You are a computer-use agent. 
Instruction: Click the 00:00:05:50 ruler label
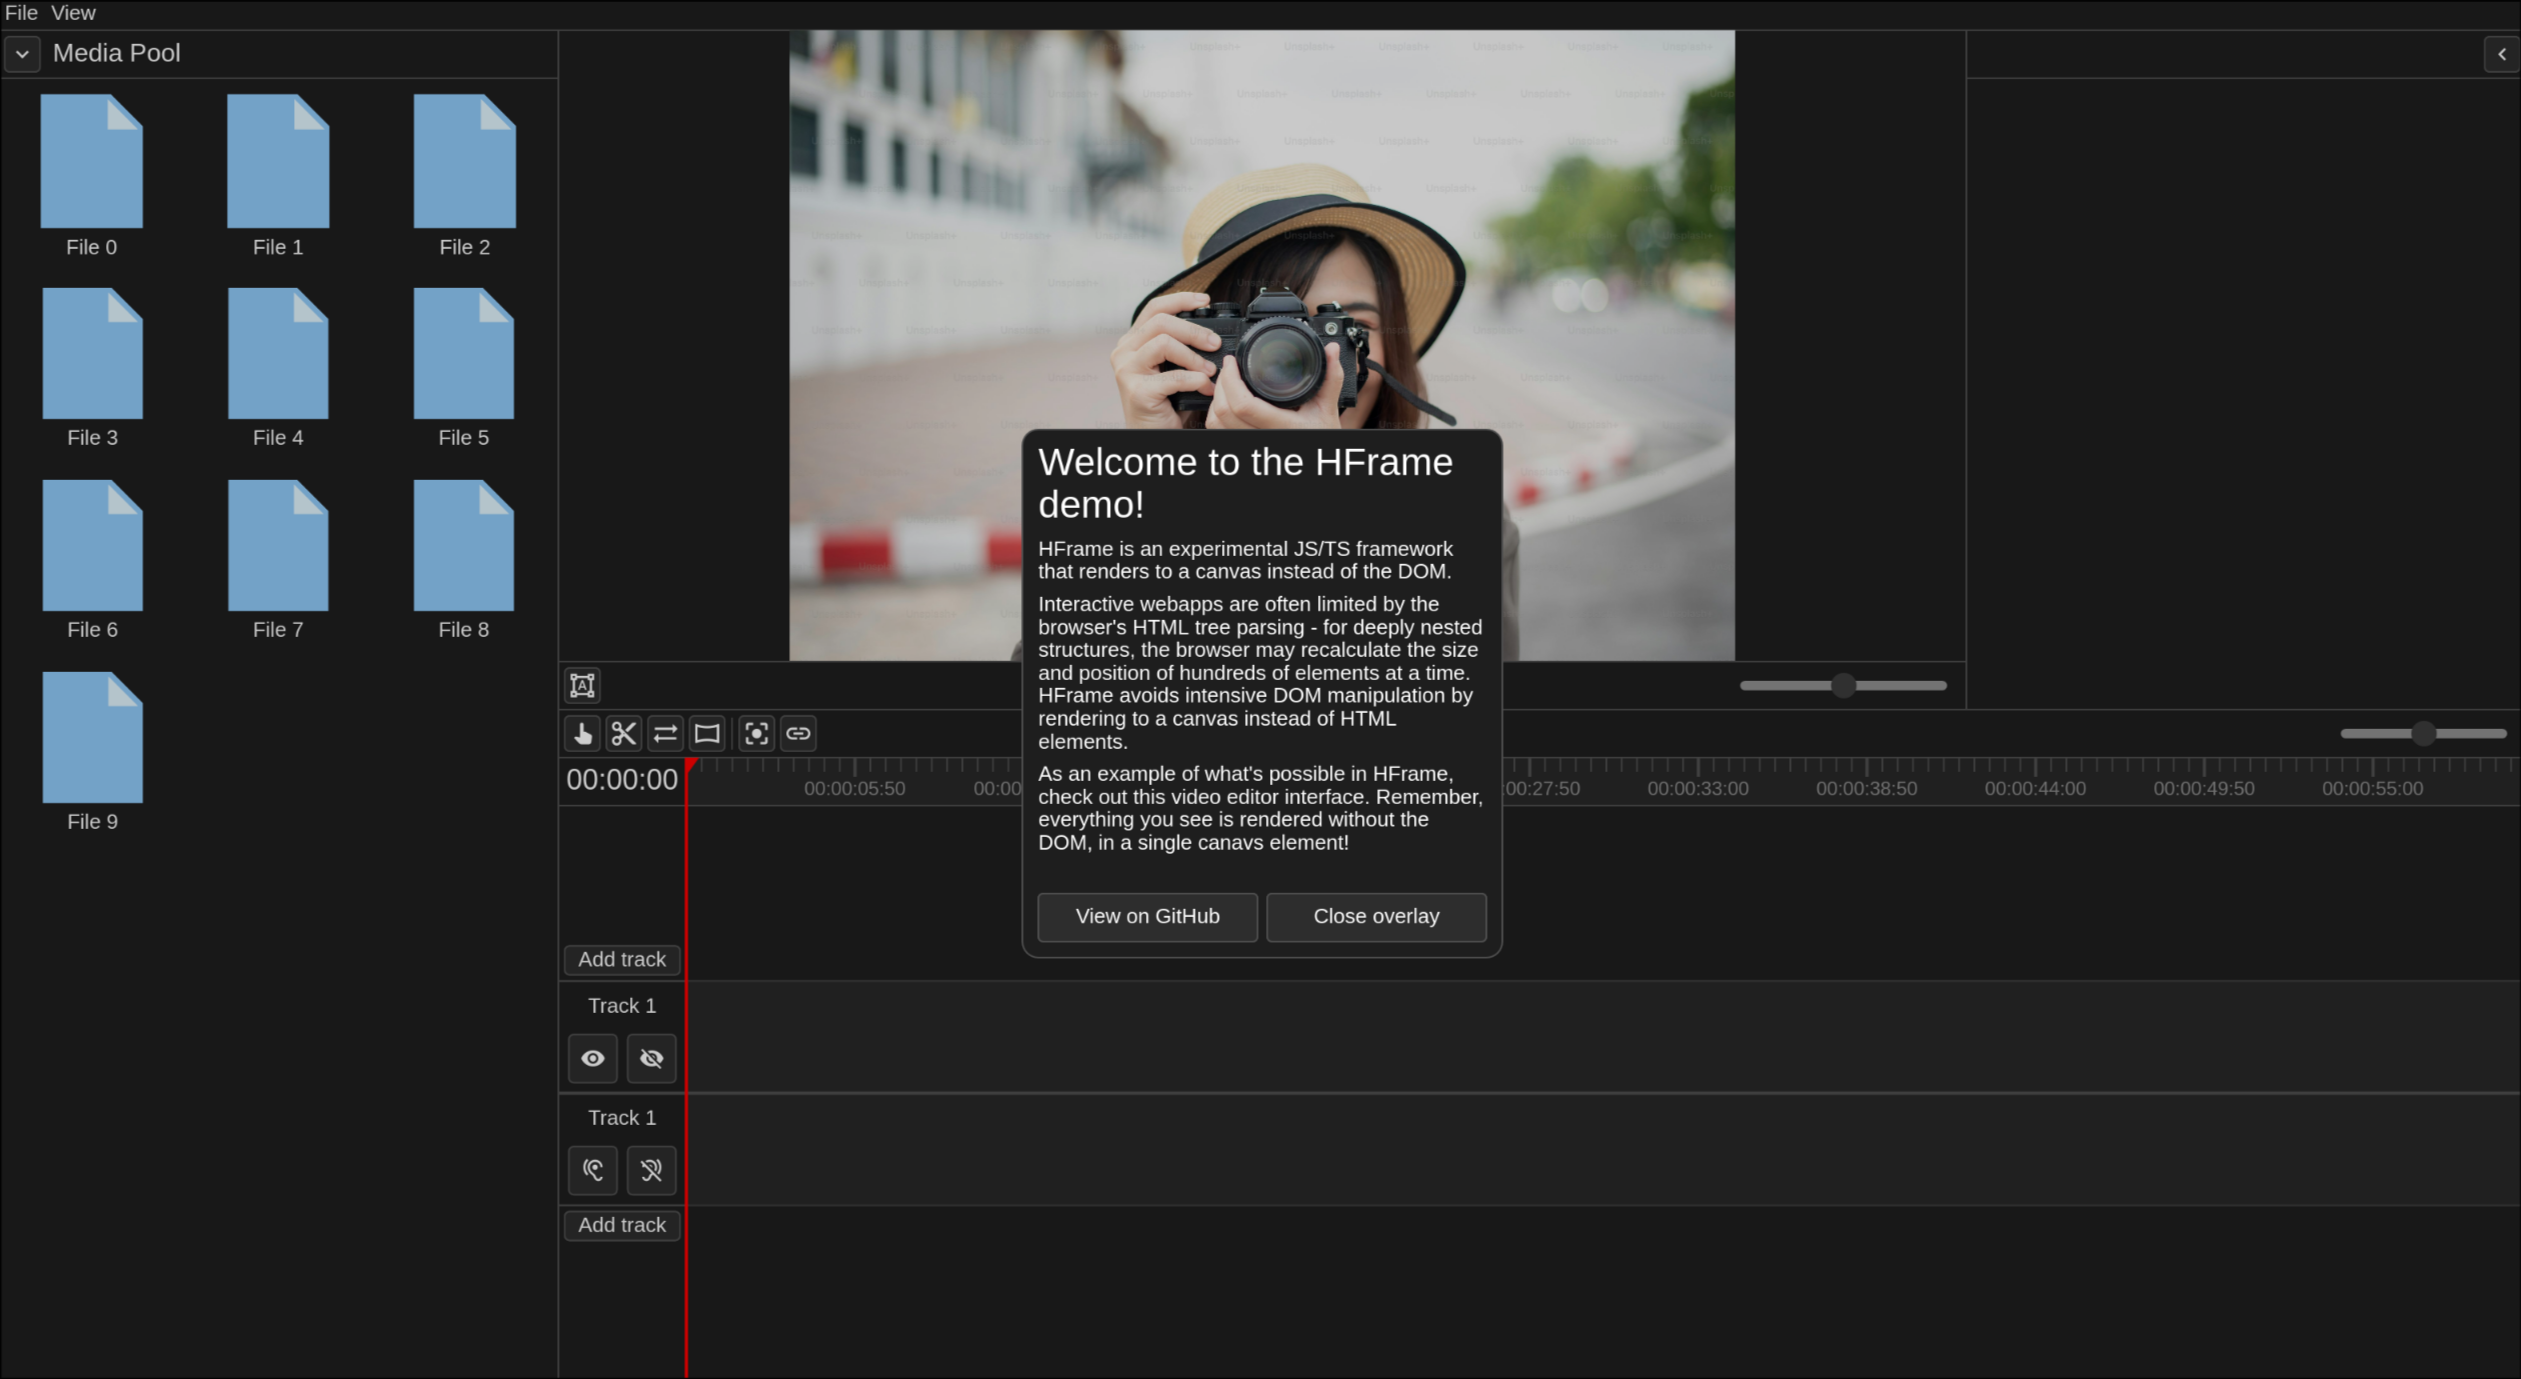[855, 789]
